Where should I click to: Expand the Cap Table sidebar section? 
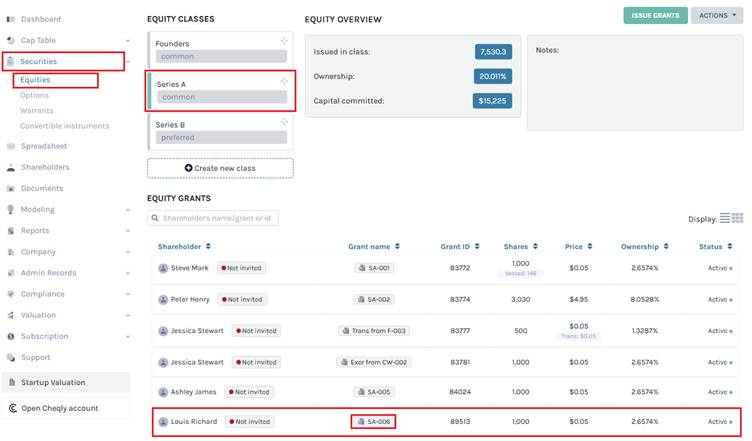[x=128, y=40]
